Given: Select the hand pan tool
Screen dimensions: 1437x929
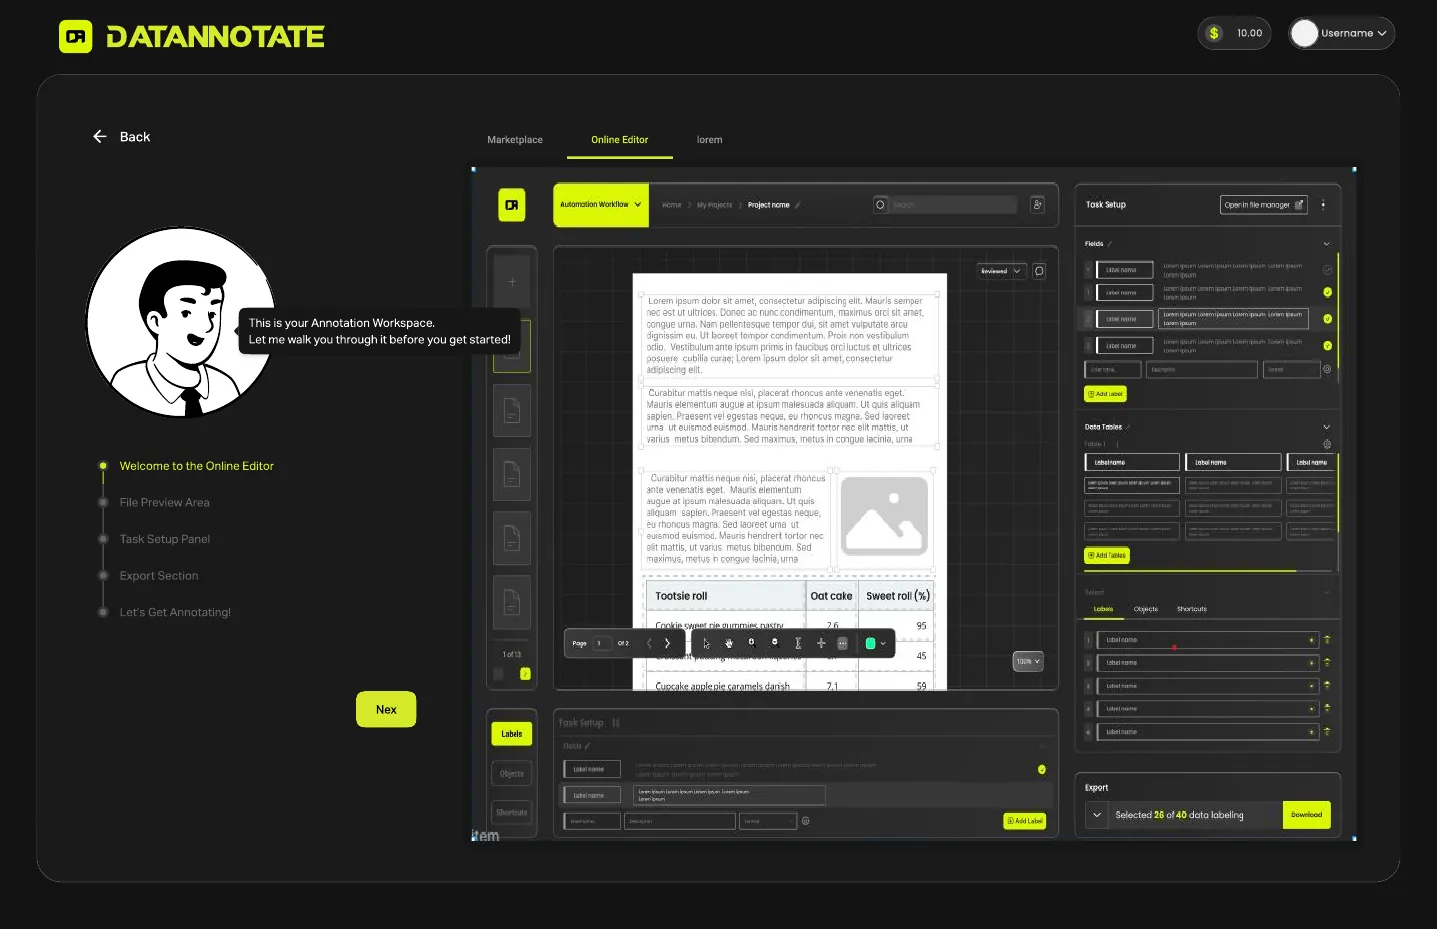Looking at the screenshot, I should (729, 643).
